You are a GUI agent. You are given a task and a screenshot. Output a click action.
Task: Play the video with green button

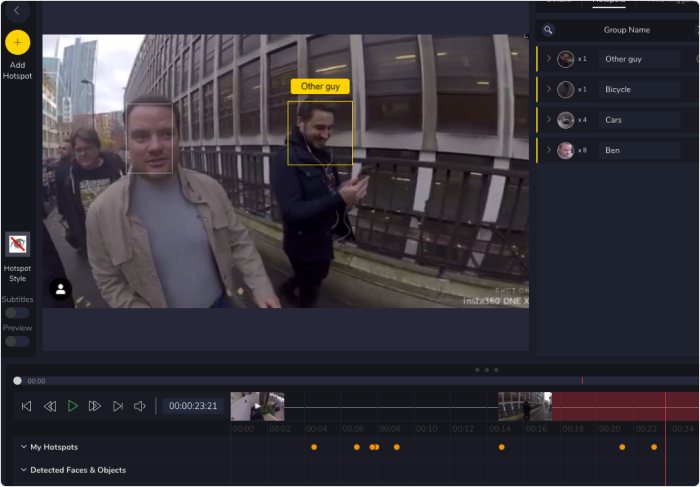point(72,406)
